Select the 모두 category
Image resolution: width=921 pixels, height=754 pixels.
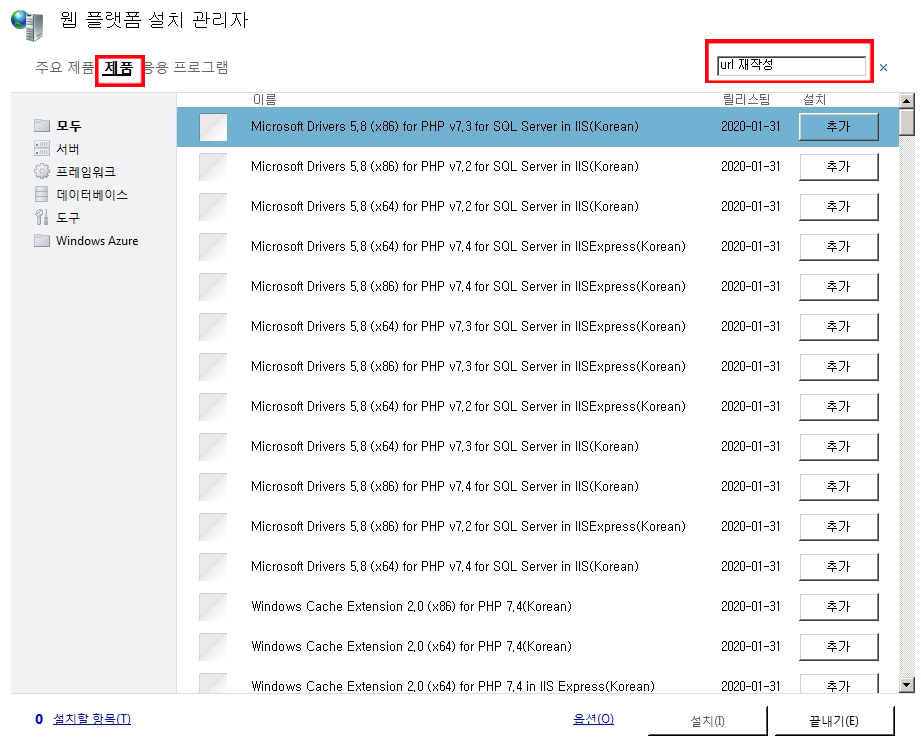tap(69, 126)
